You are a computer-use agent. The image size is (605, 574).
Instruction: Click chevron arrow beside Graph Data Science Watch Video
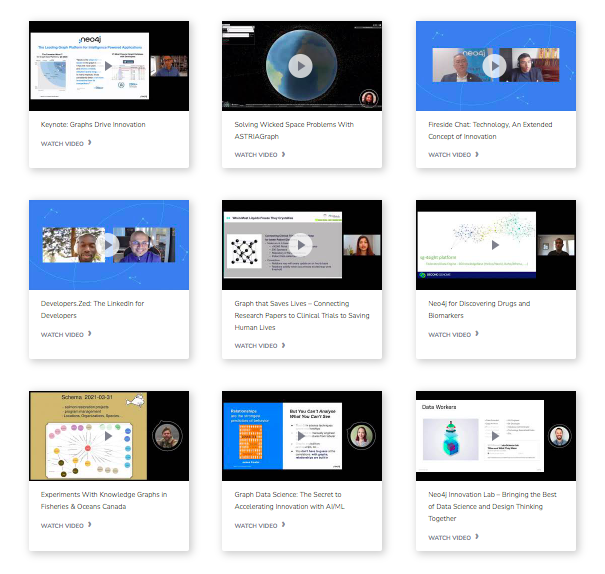coord(284,525)
